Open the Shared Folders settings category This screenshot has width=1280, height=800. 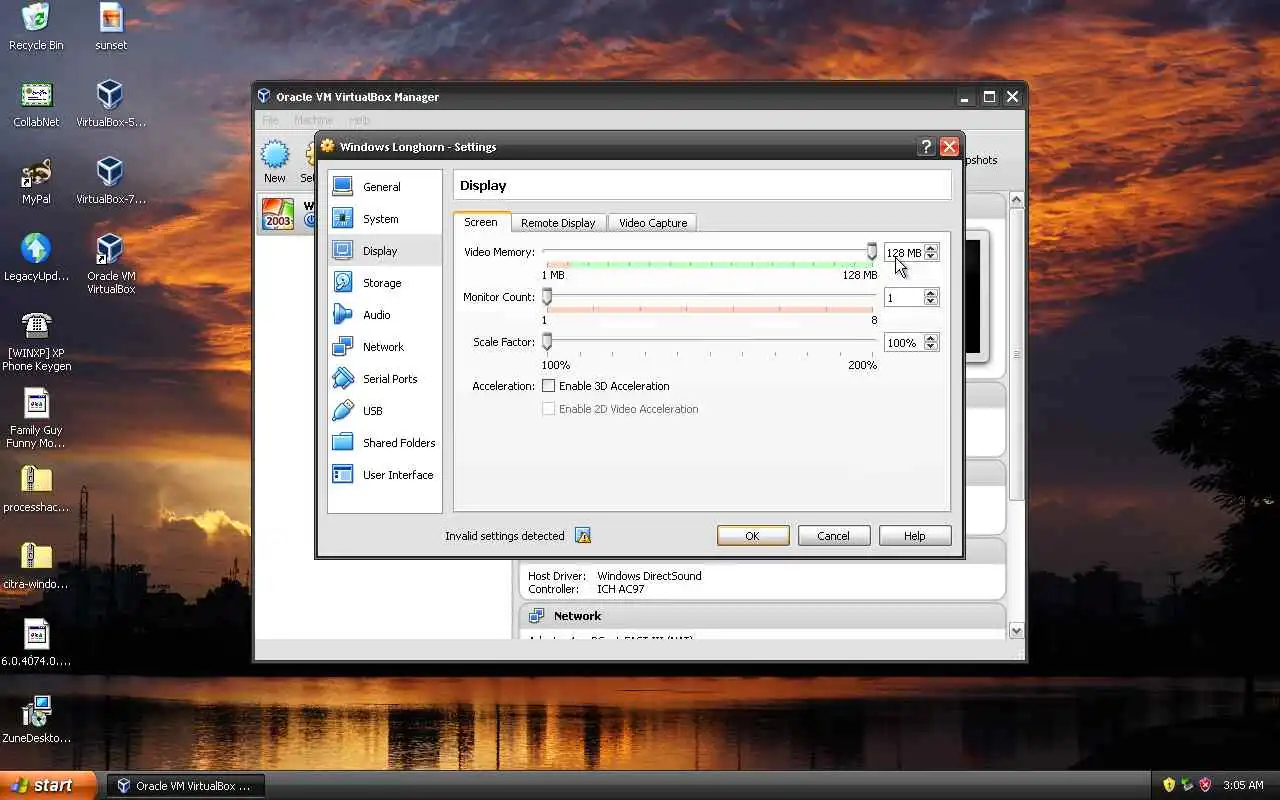point(385,443)
